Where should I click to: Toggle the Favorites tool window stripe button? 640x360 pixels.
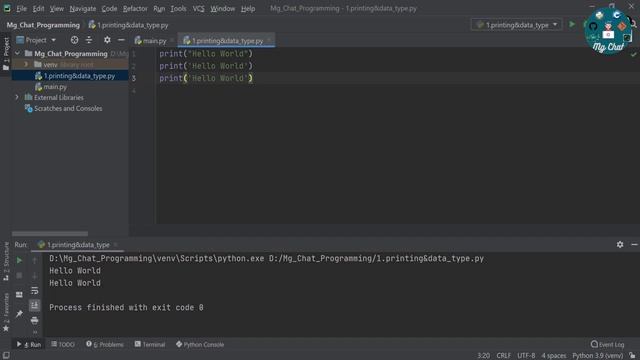point(6,312)
